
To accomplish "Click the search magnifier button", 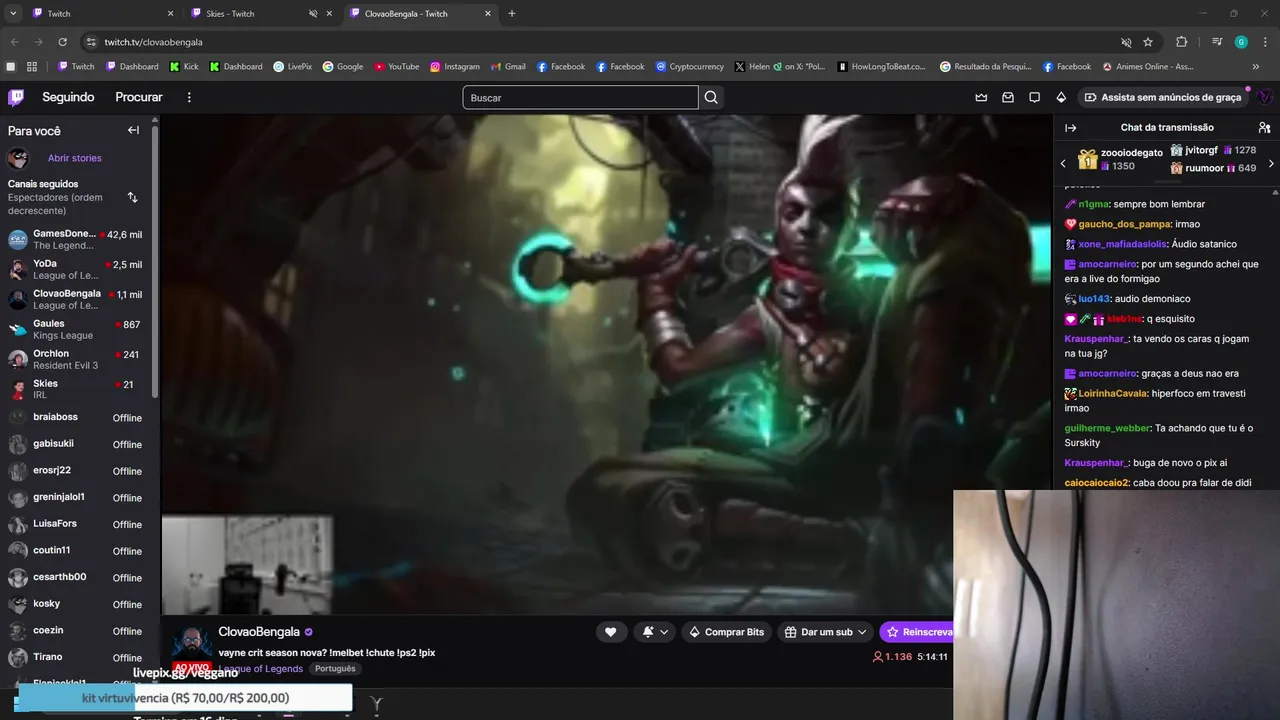I will tap(711, 97).
